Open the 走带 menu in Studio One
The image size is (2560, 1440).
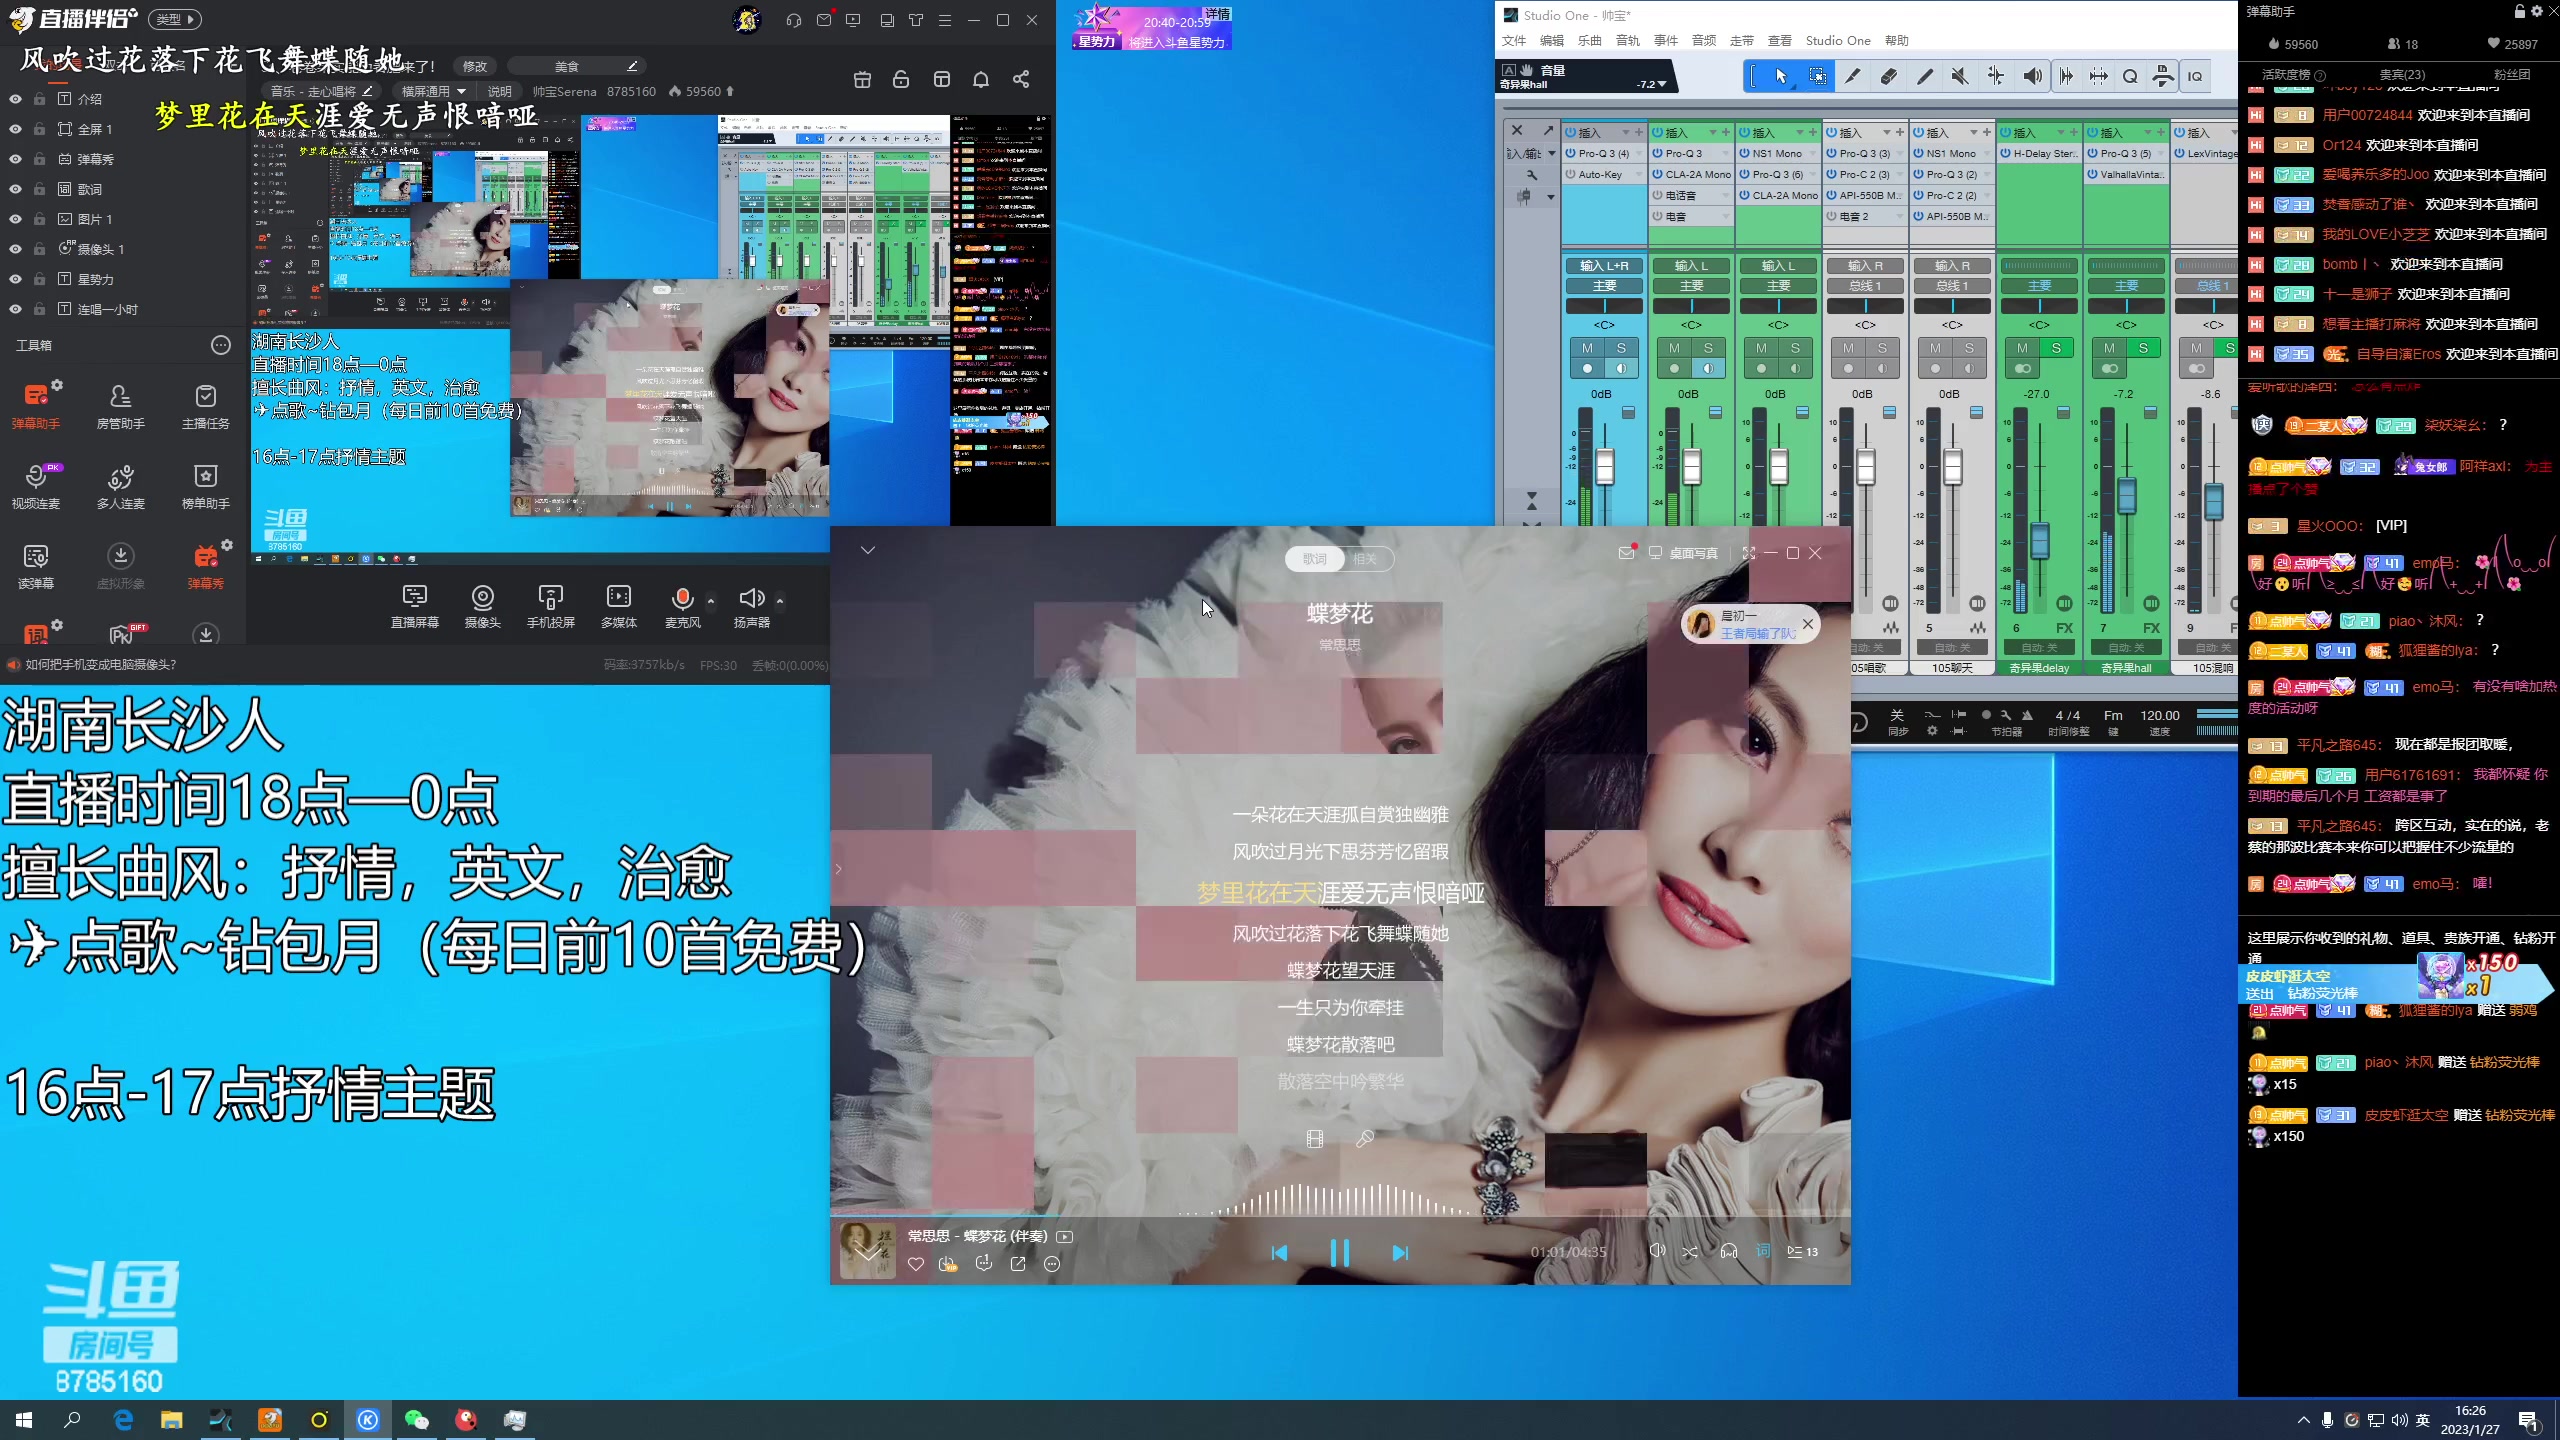(1742, 41)
